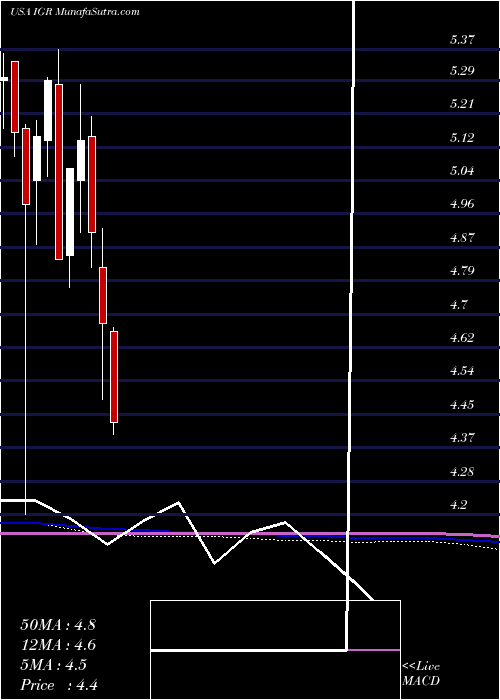
Task: Click the 'Price : 4.4' readout
Action: (x=59, y=685)
